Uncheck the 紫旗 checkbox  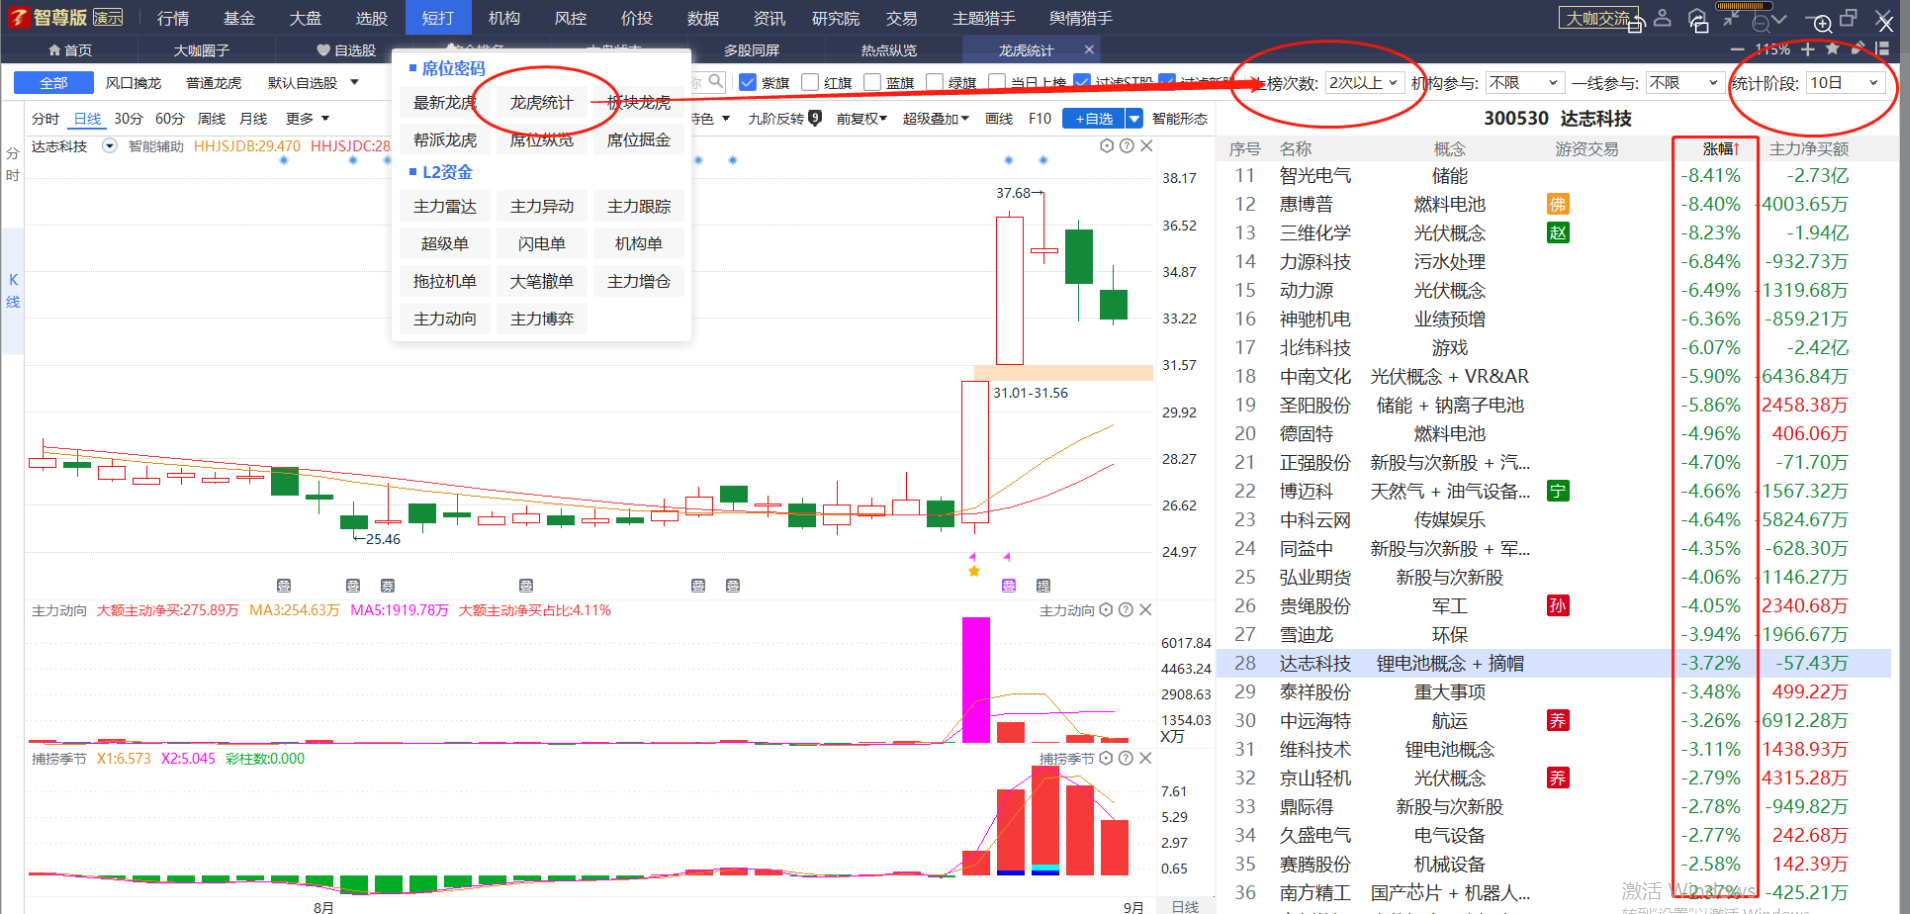[747, 82]
